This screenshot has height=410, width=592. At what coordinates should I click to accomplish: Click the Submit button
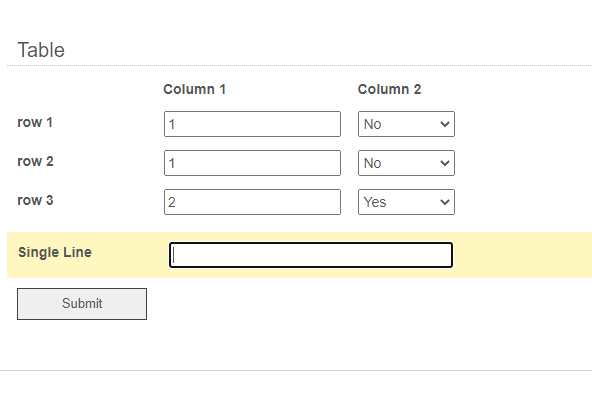coord(82,304)
